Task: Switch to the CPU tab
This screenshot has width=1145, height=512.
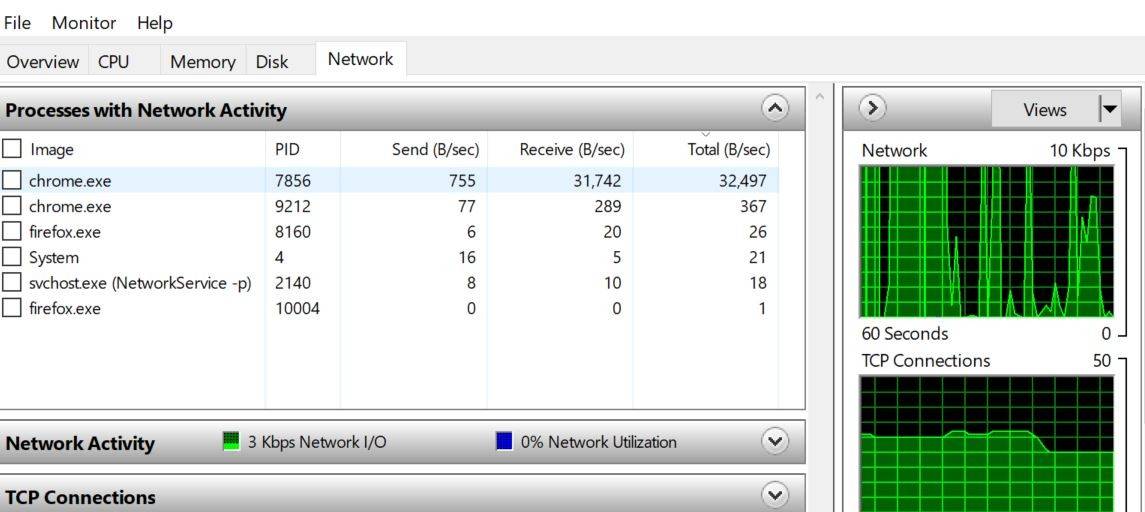Action: coord(114,61)
